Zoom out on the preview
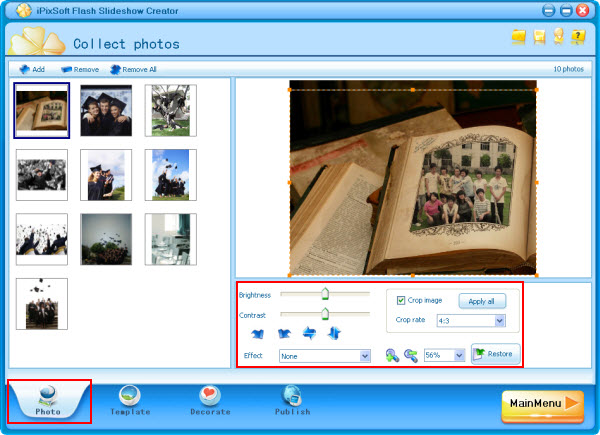The image size is (600, 435). (x=411, y=355)
